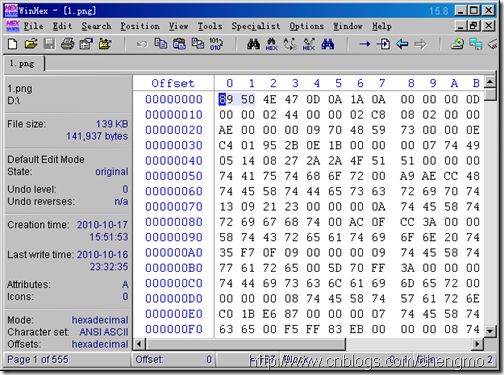The height and width of the screenshot is (375, 504).
Task: Open the Window menu
Action: click(x=348, y=26)
